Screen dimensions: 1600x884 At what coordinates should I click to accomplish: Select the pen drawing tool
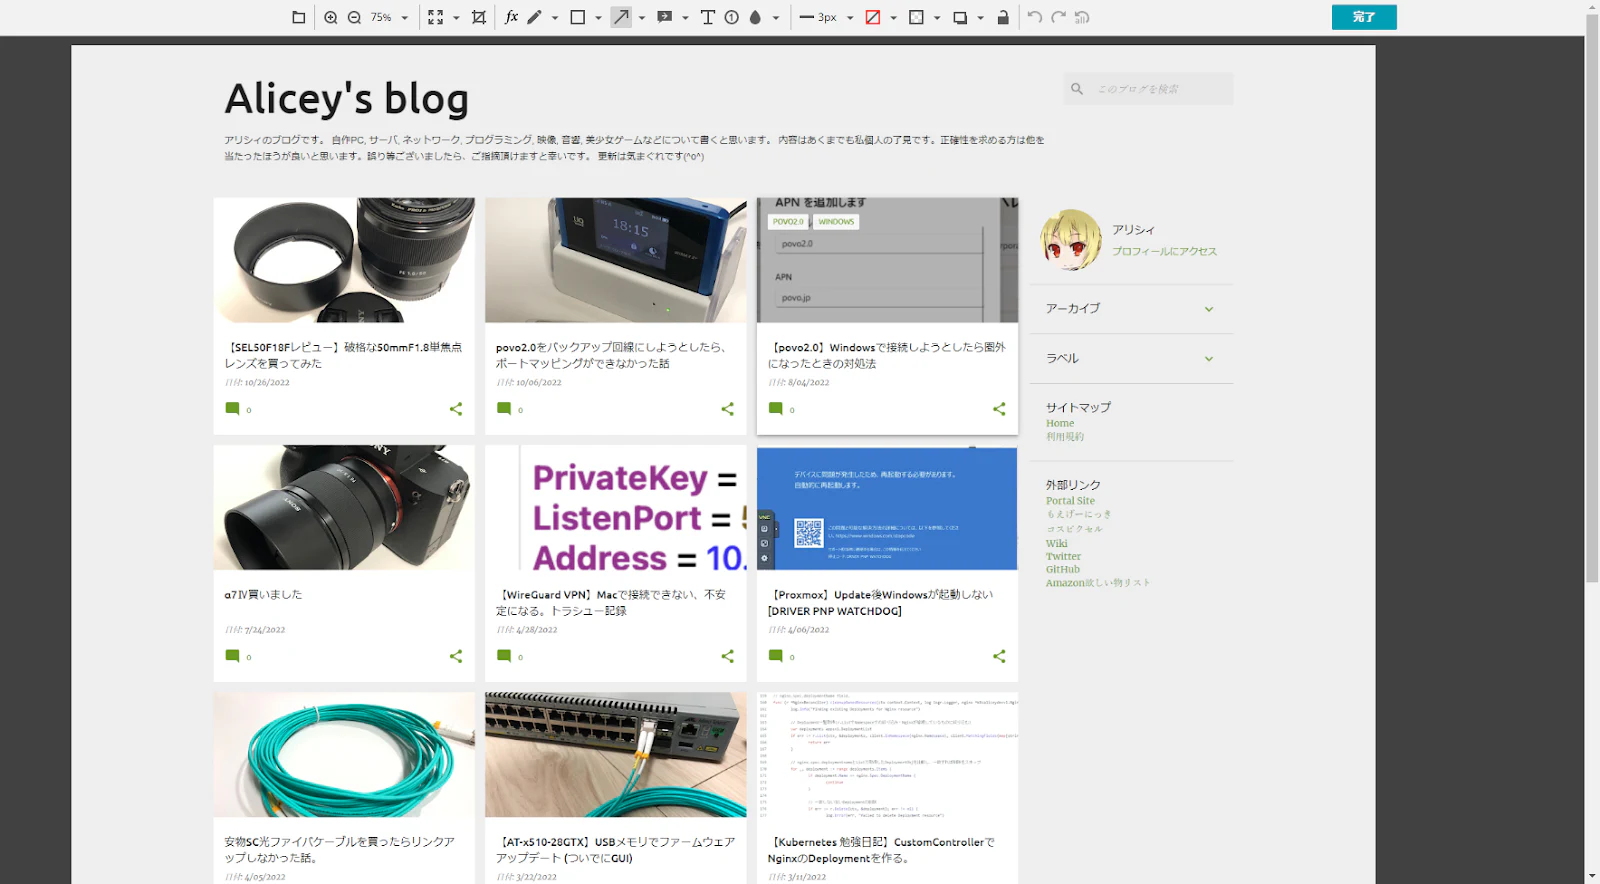[x=535, y=17]
